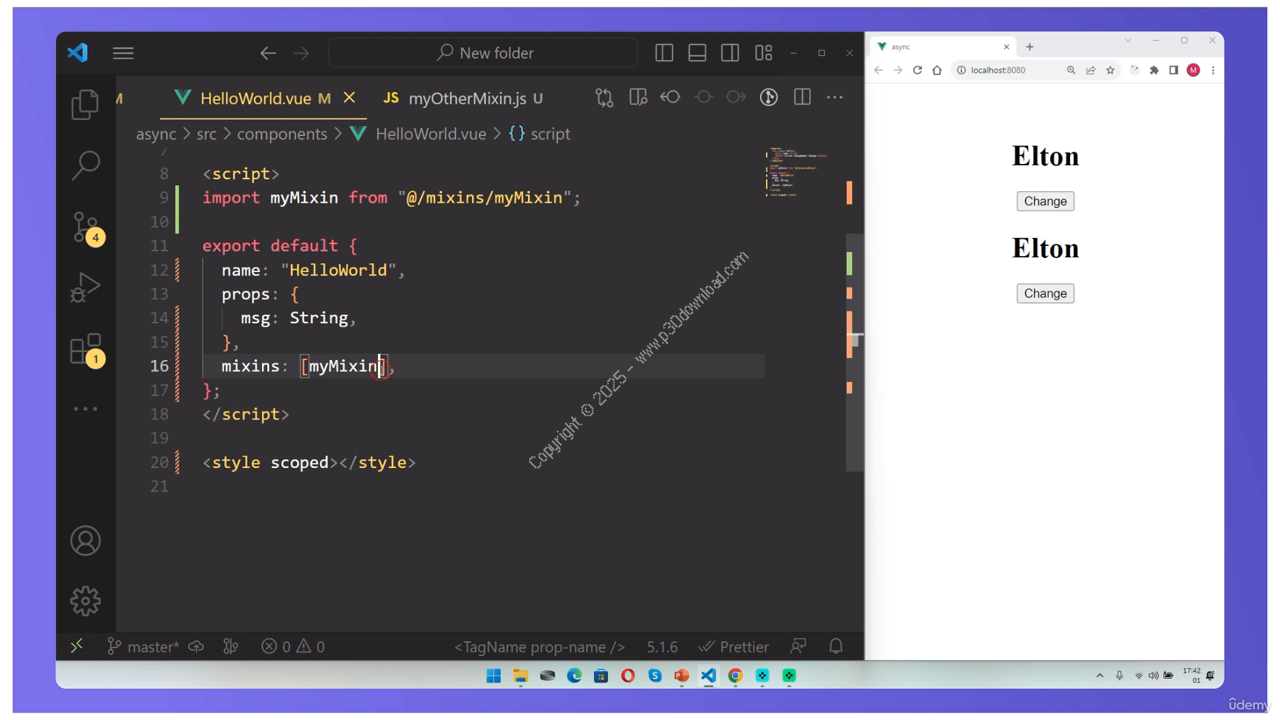This screenshot has height=720, width=1280.
Task: Open Source Control view with 4 changes
Action: (x=87, y=228)
